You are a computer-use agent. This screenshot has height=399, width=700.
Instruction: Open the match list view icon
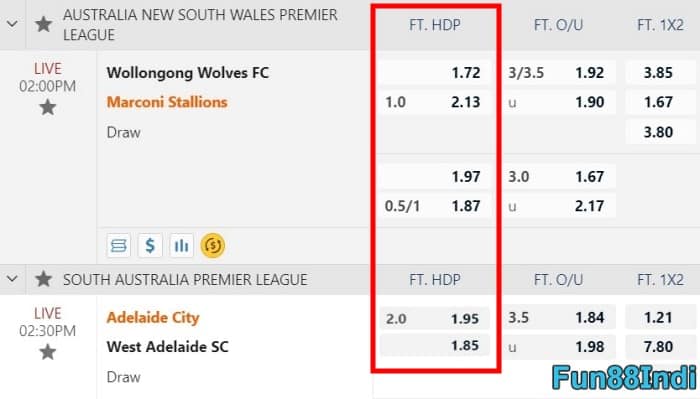[119, 245]
